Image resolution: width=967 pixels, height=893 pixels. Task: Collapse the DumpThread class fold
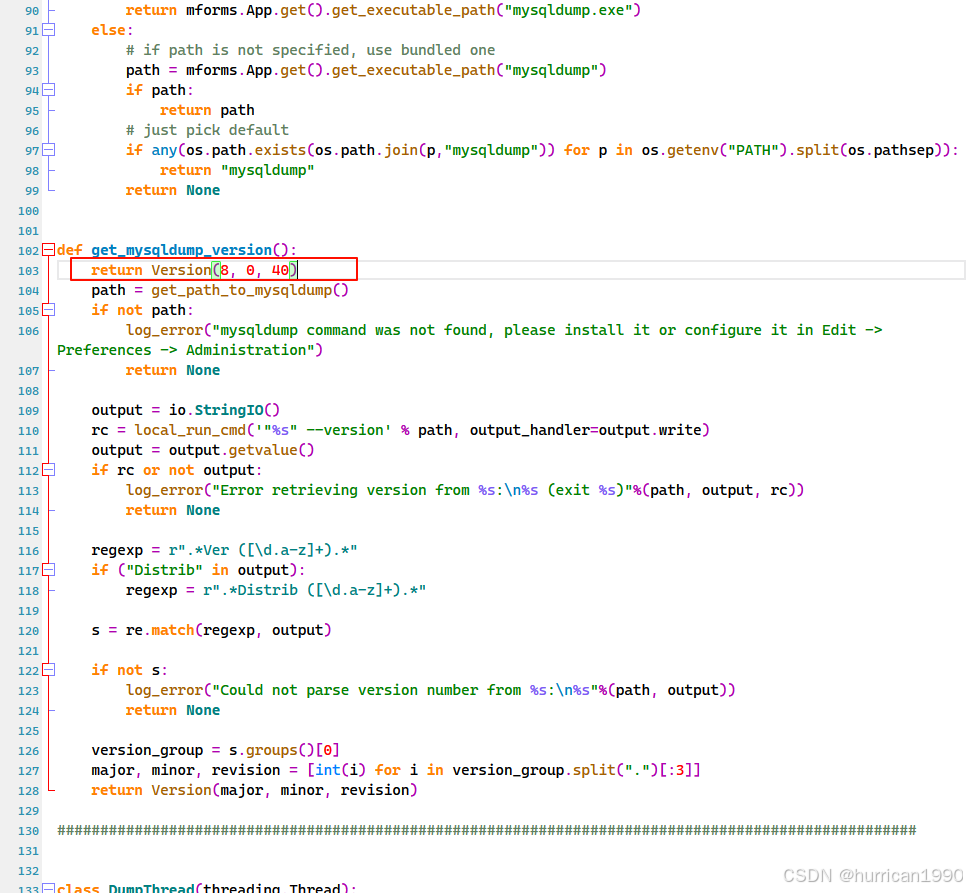coord(49,888)
